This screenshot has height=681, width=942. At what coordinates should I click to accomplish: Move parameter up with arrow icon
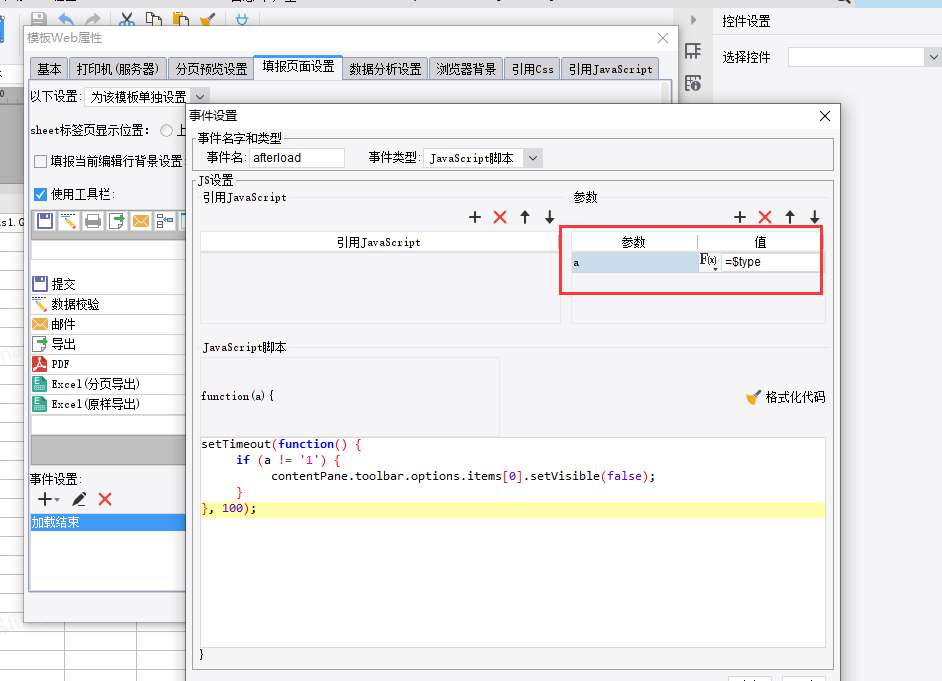pos(790,217)
